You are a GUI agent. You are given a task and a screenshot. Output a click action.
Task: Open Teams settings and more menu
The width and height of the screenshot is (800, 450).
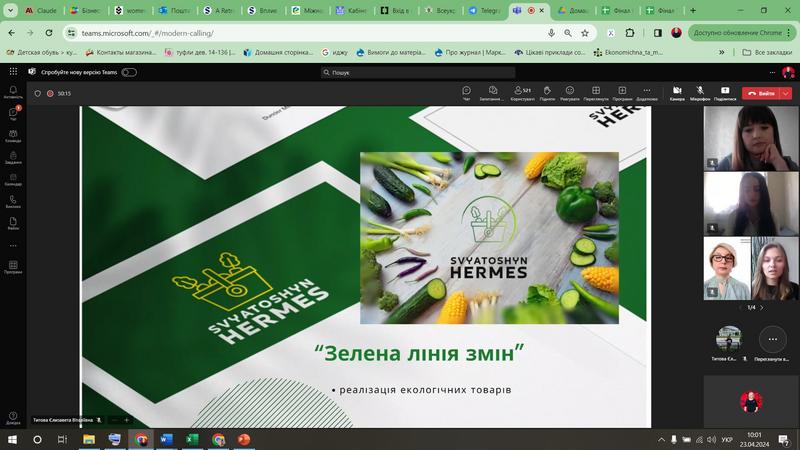click(772, 72)
